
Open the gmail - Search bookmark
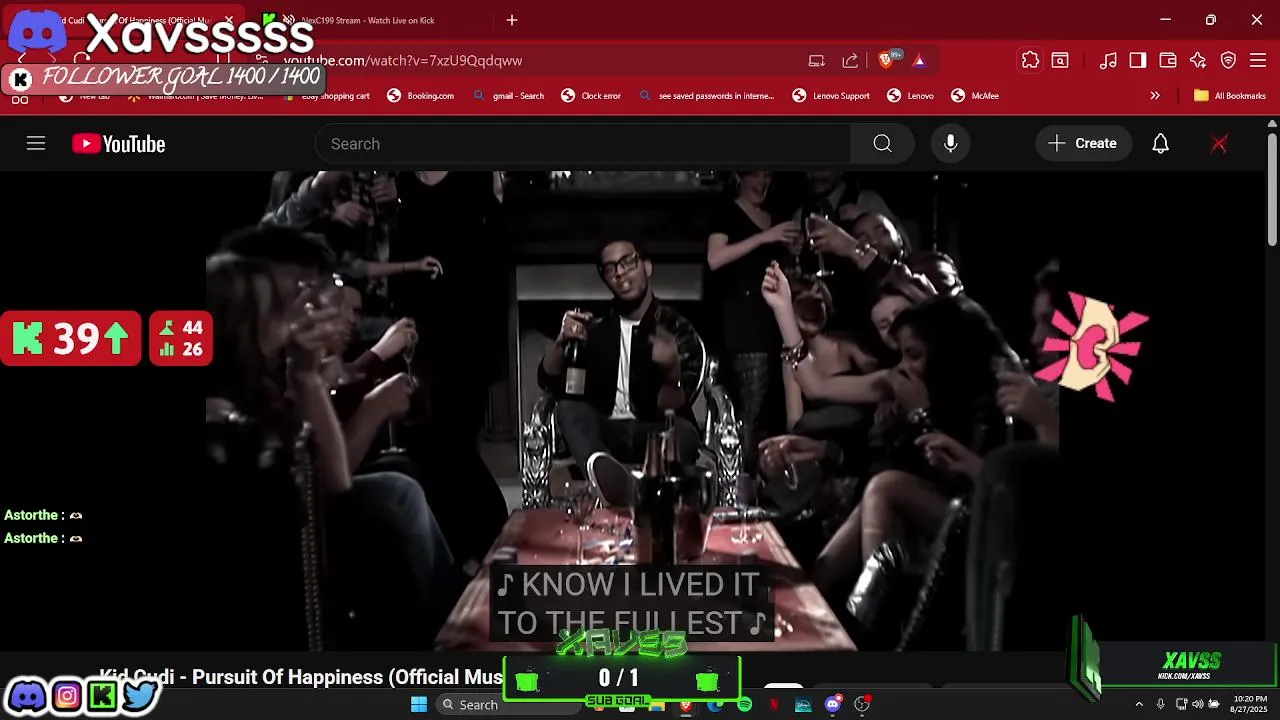click(509, 96)
